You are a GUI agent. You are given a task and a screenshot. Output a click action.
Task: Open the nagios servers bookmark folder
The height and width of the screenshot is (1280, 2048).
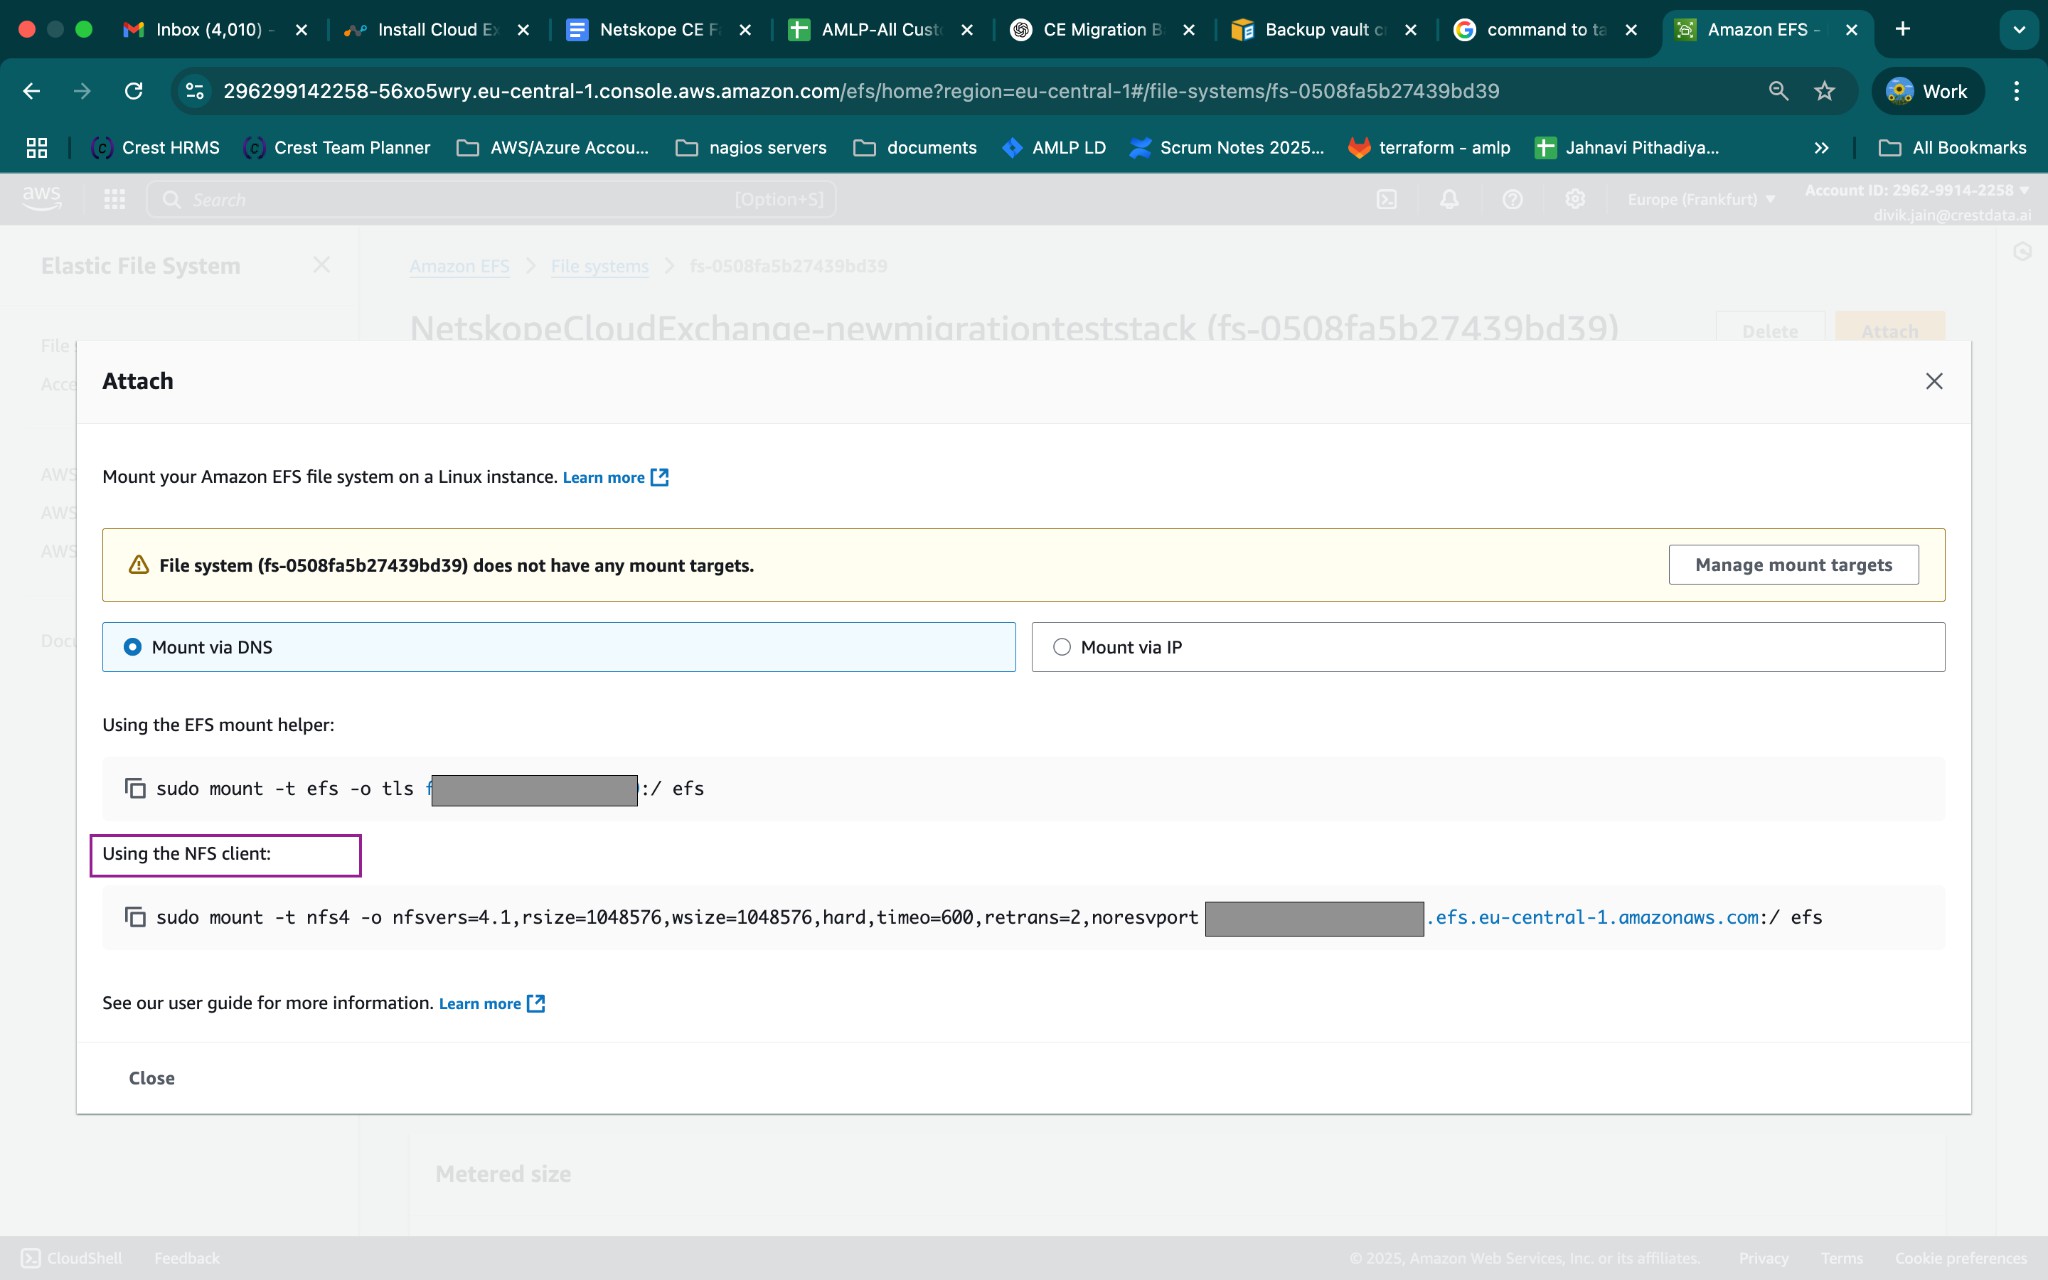pyautogui.click(x=751, y=148)
